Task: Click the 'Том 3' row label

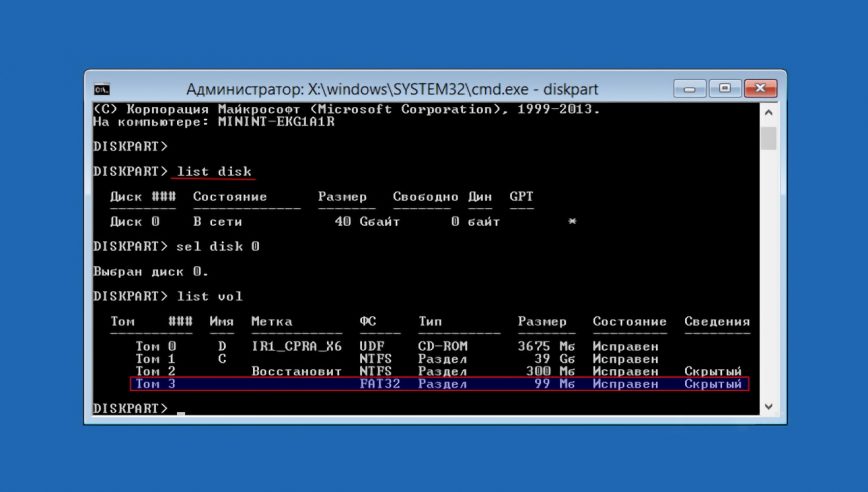Action: pyautogui.click(x=156, y=384)
